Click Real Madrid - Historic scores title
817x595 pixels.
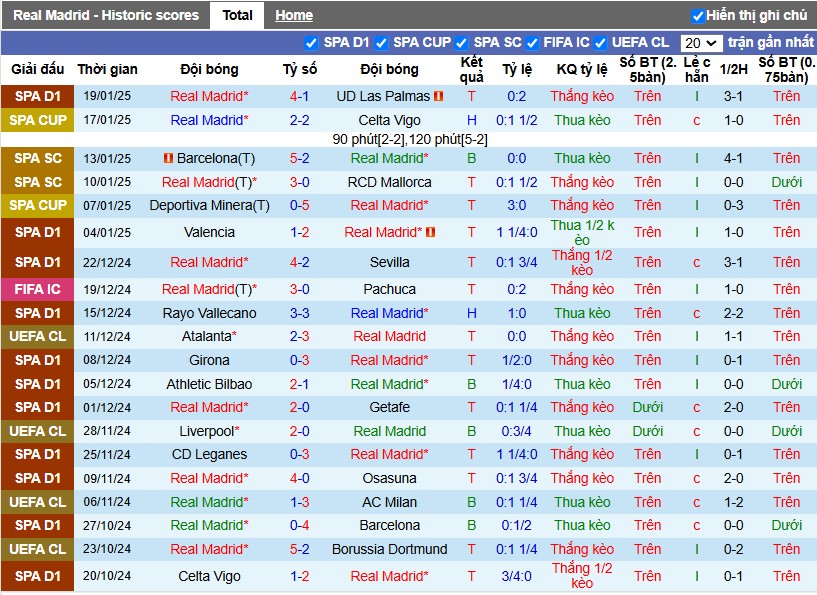click(106, 15)
